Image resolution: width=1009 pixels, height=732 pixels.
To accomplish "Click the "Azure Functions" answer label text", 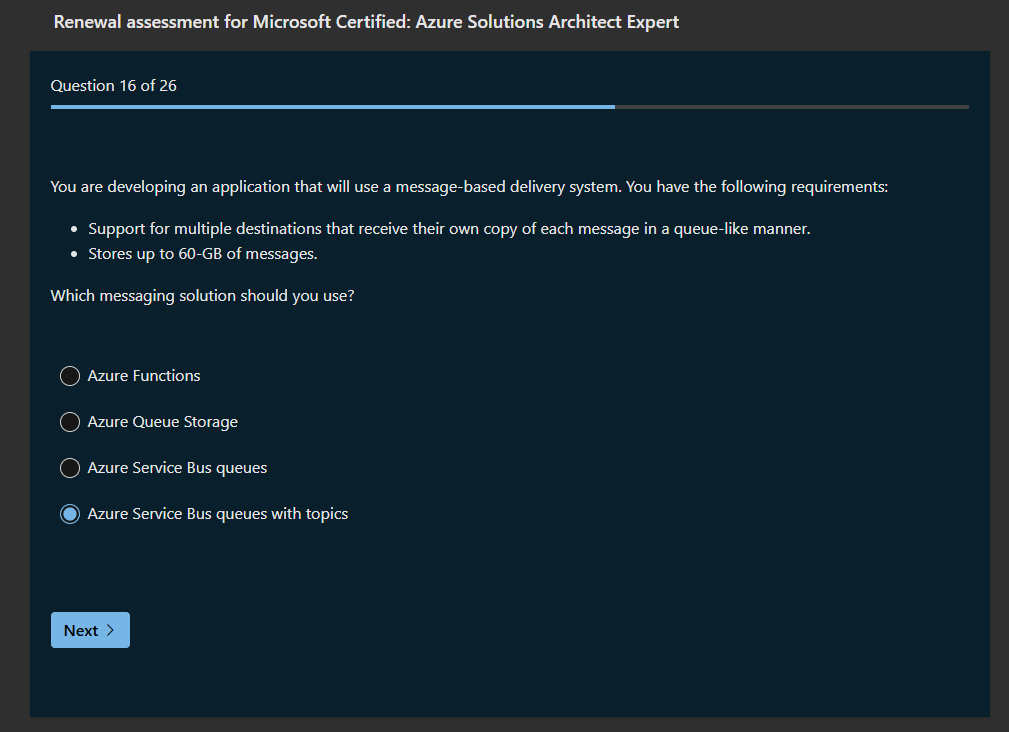I will (x=144, y=376).
